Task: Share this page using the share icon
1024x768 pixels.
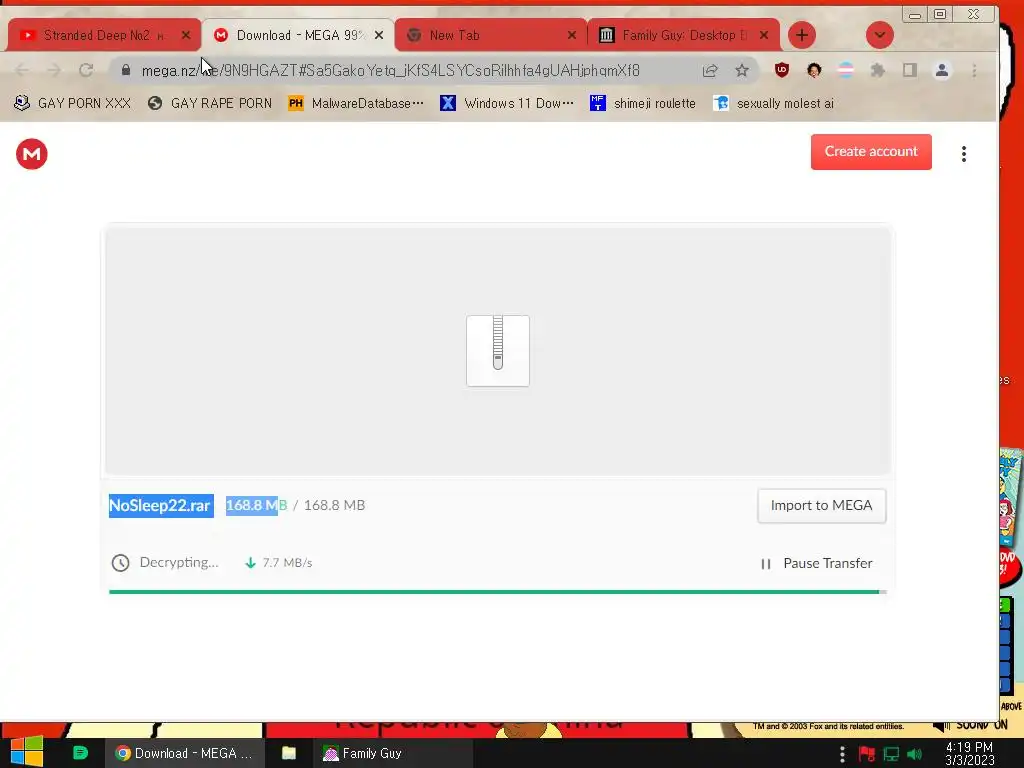Action: (710, 71)
